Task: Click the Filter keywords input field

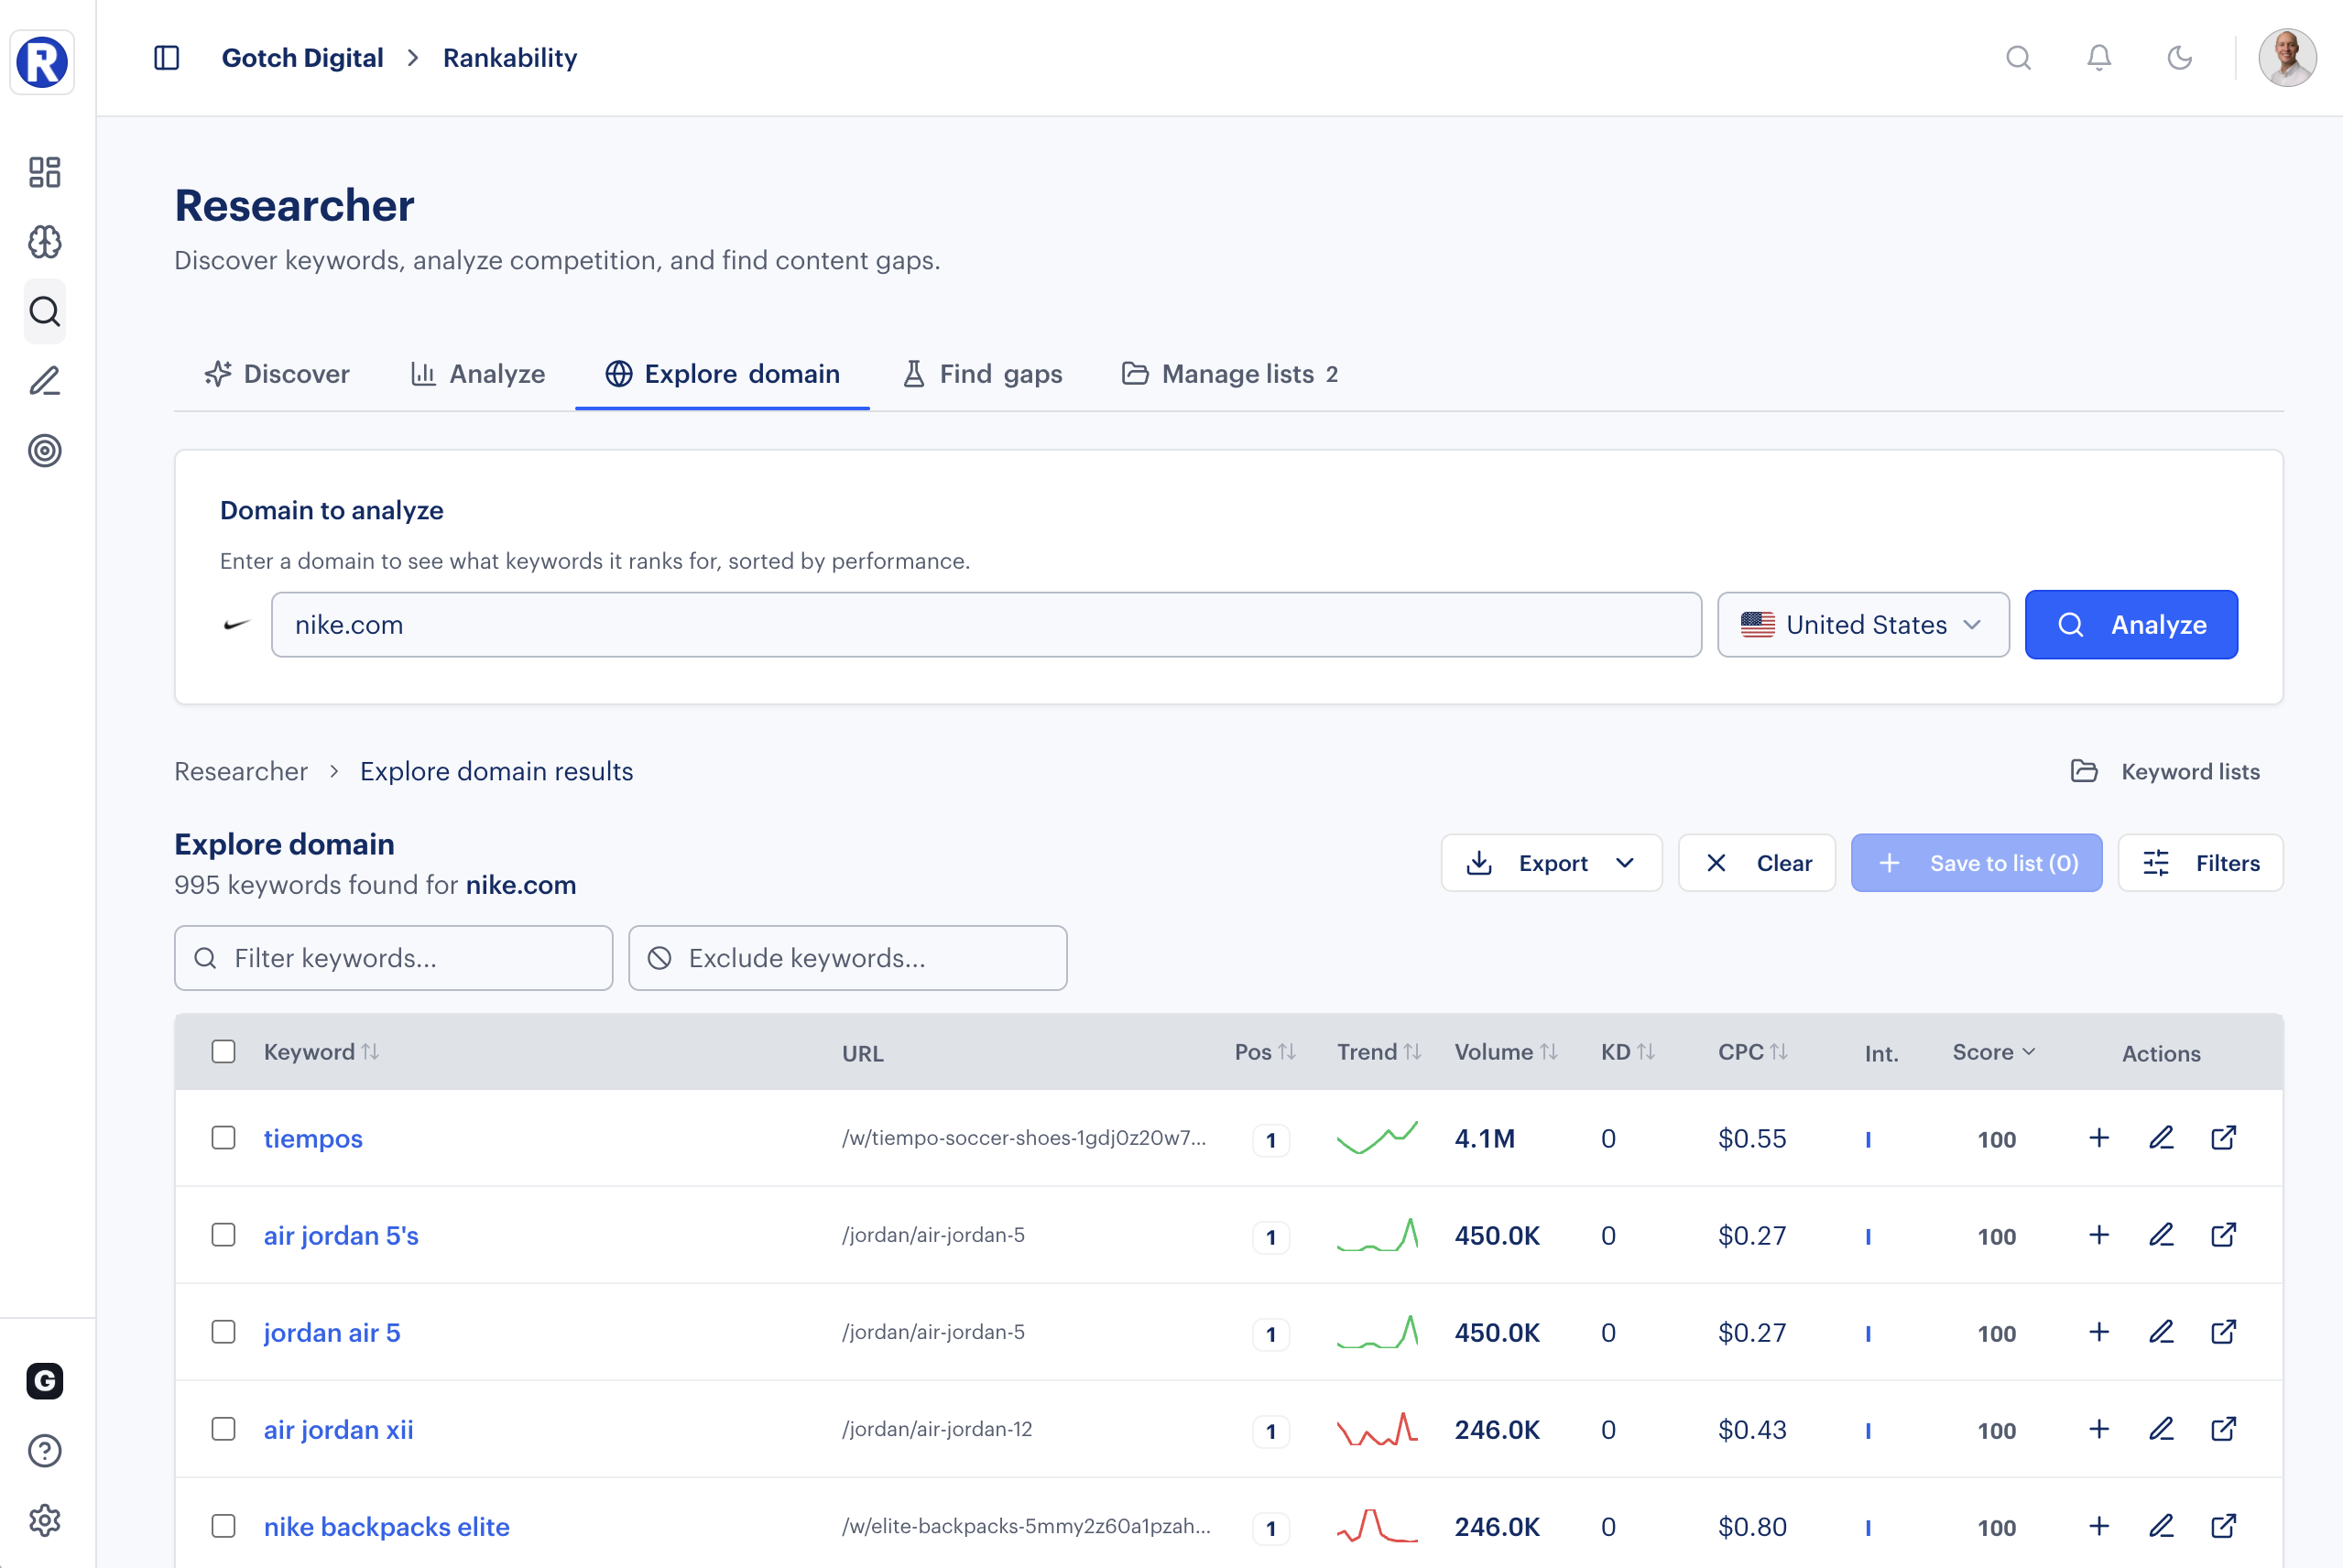Action: 393,957
